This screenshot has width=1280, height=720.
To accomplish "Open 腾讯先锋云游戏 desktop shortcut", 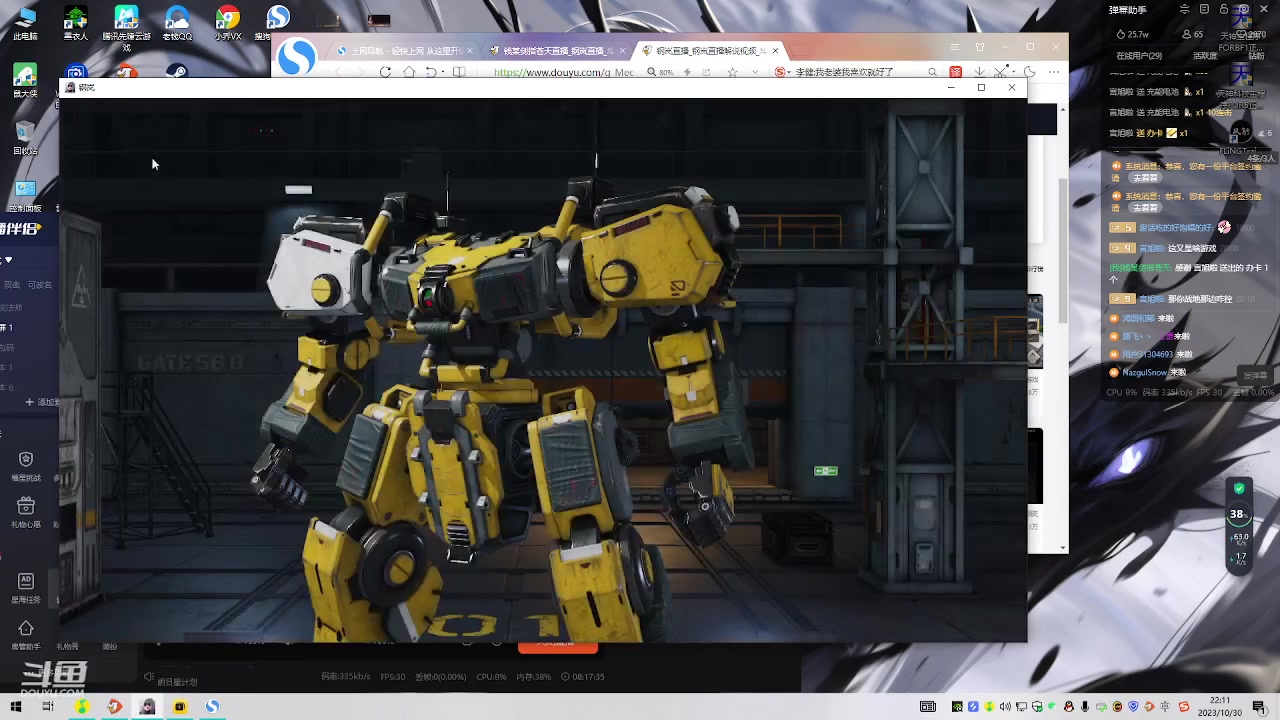I will coord(126,26).
